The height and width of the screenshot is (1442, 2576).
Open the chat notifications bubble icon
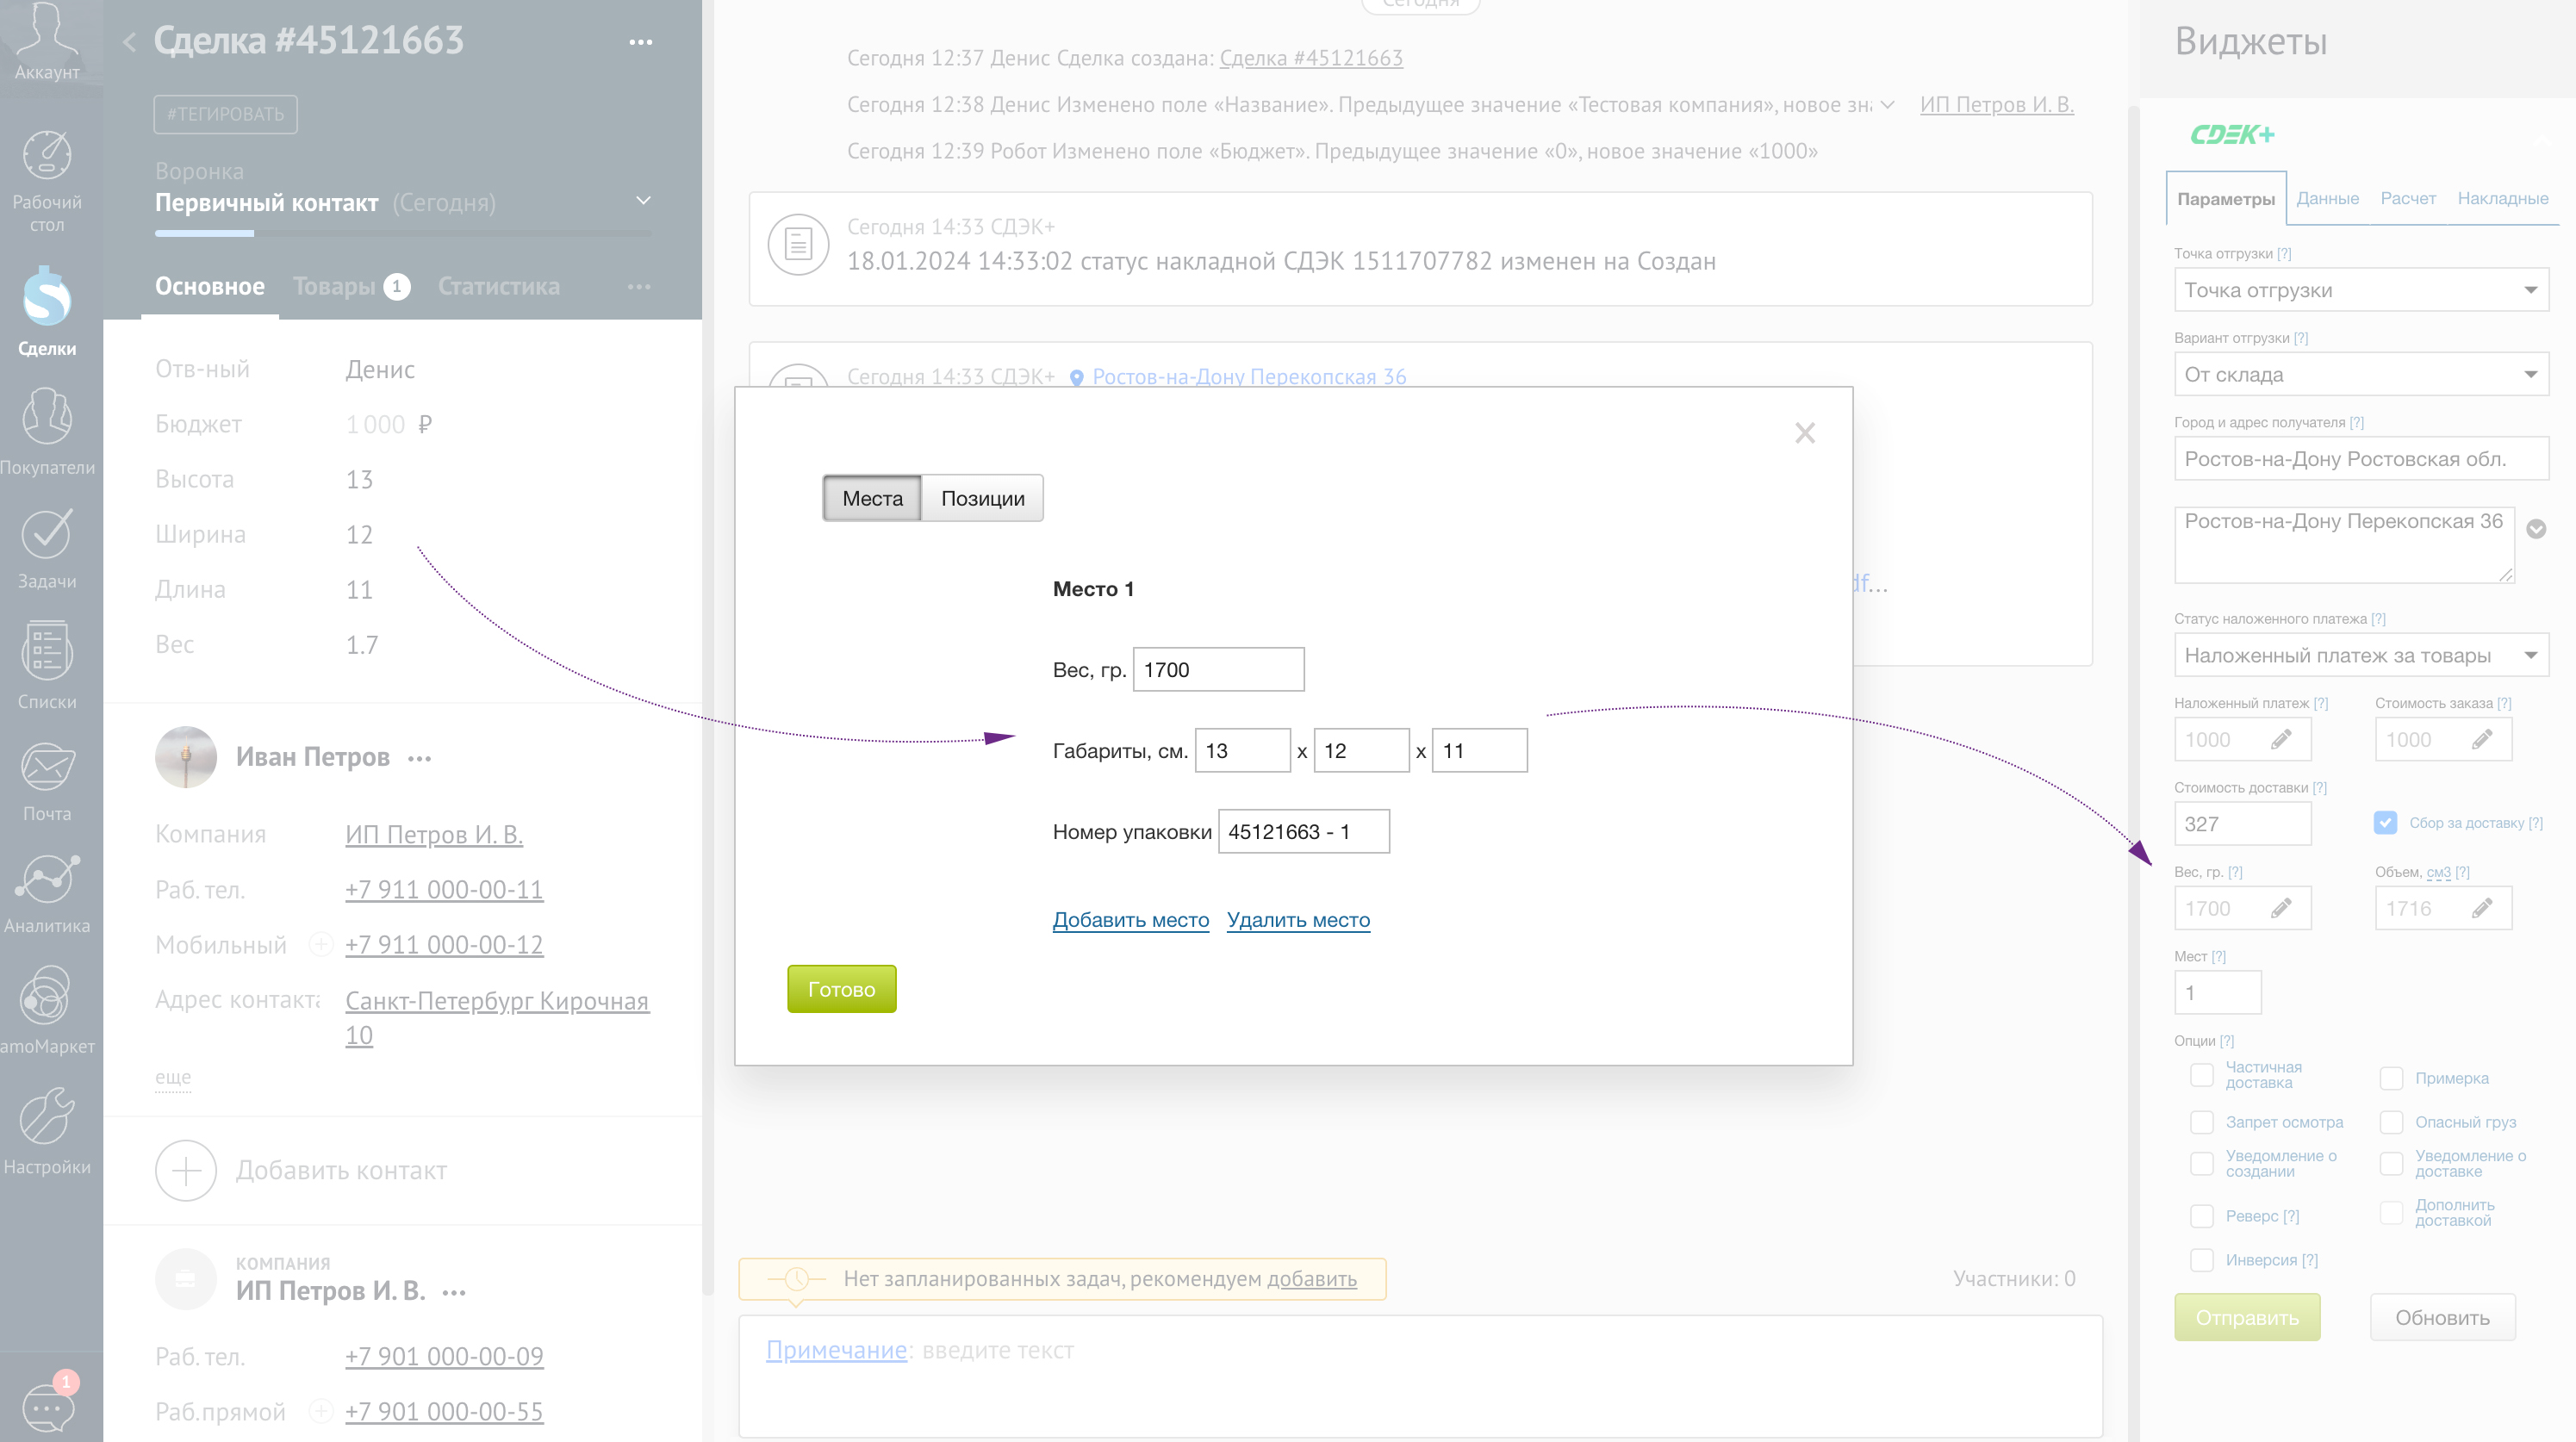click(47, 1407)
